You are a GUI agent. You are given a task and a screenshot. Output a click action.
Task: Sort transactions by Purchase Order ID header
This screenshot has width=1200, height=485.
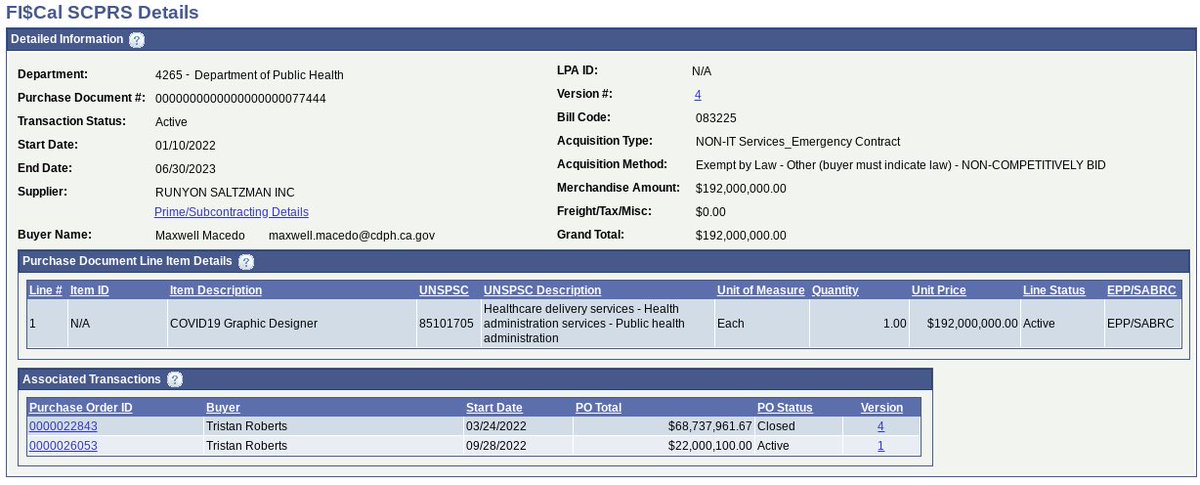pyautogui.click(x=81, y=408)
